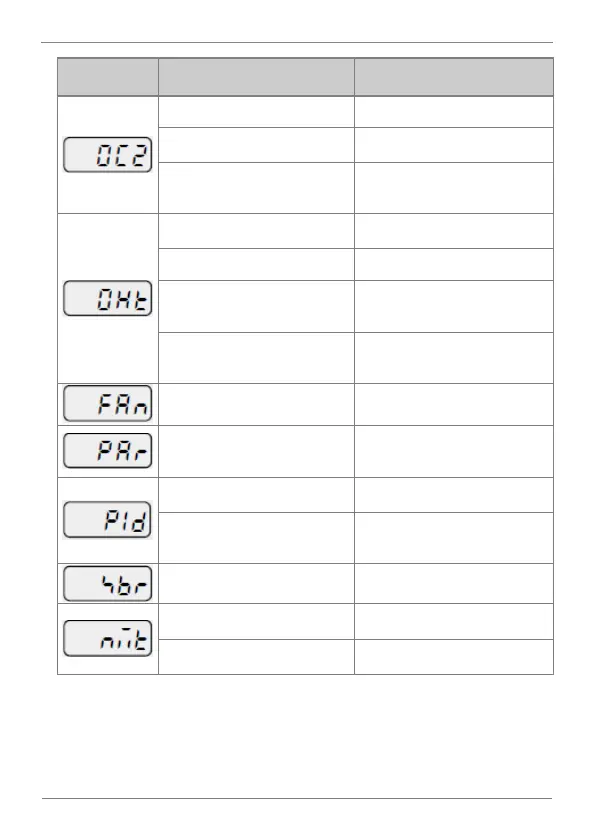Click the first gray header cell
The height and width of the screenshot is (839, 595).
pyautogui.click(x=108, y=77)
